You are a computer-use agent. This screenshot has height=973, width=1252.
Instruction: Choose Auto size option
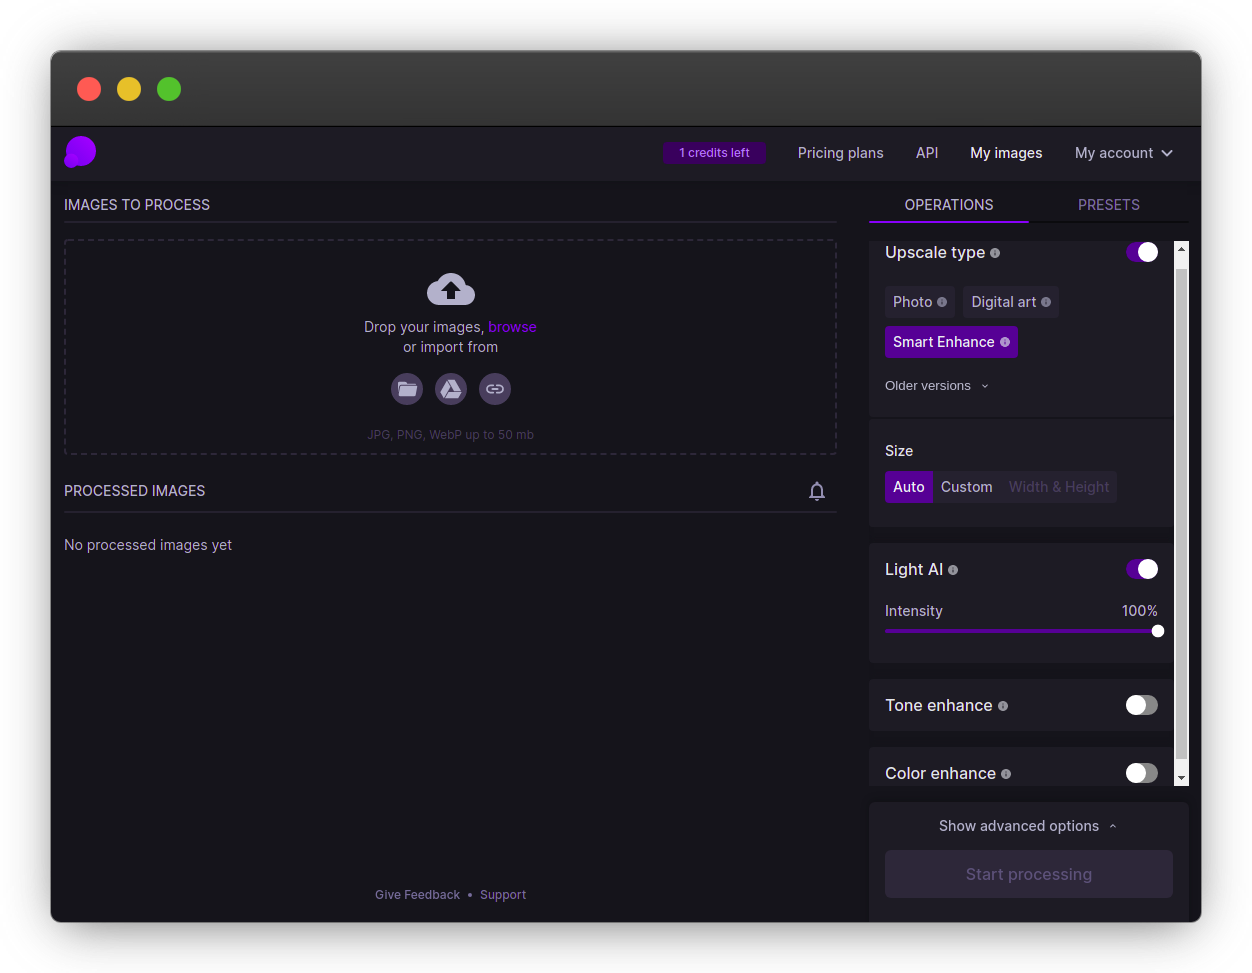(x=909, y=487)
